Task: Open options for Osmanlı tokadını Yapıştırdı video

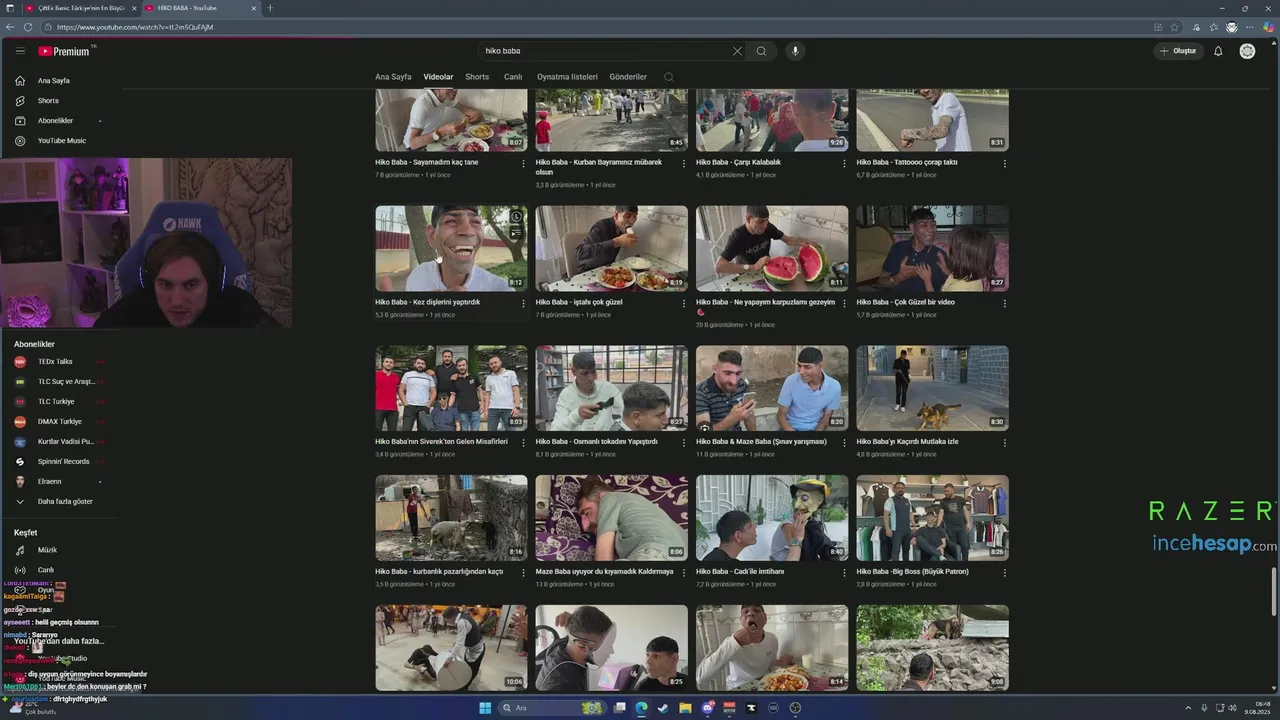Action: tap(683, 442)
